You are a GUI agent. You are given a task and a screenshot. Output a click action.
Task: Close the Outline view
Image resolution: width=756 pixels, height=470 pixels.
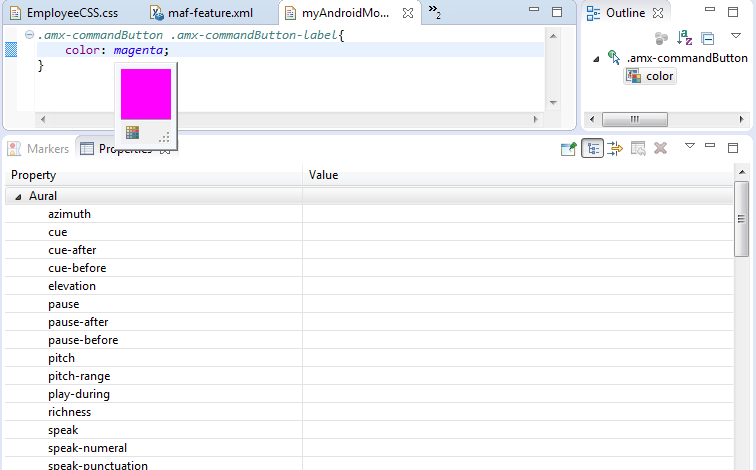click(x=658, y=13)
